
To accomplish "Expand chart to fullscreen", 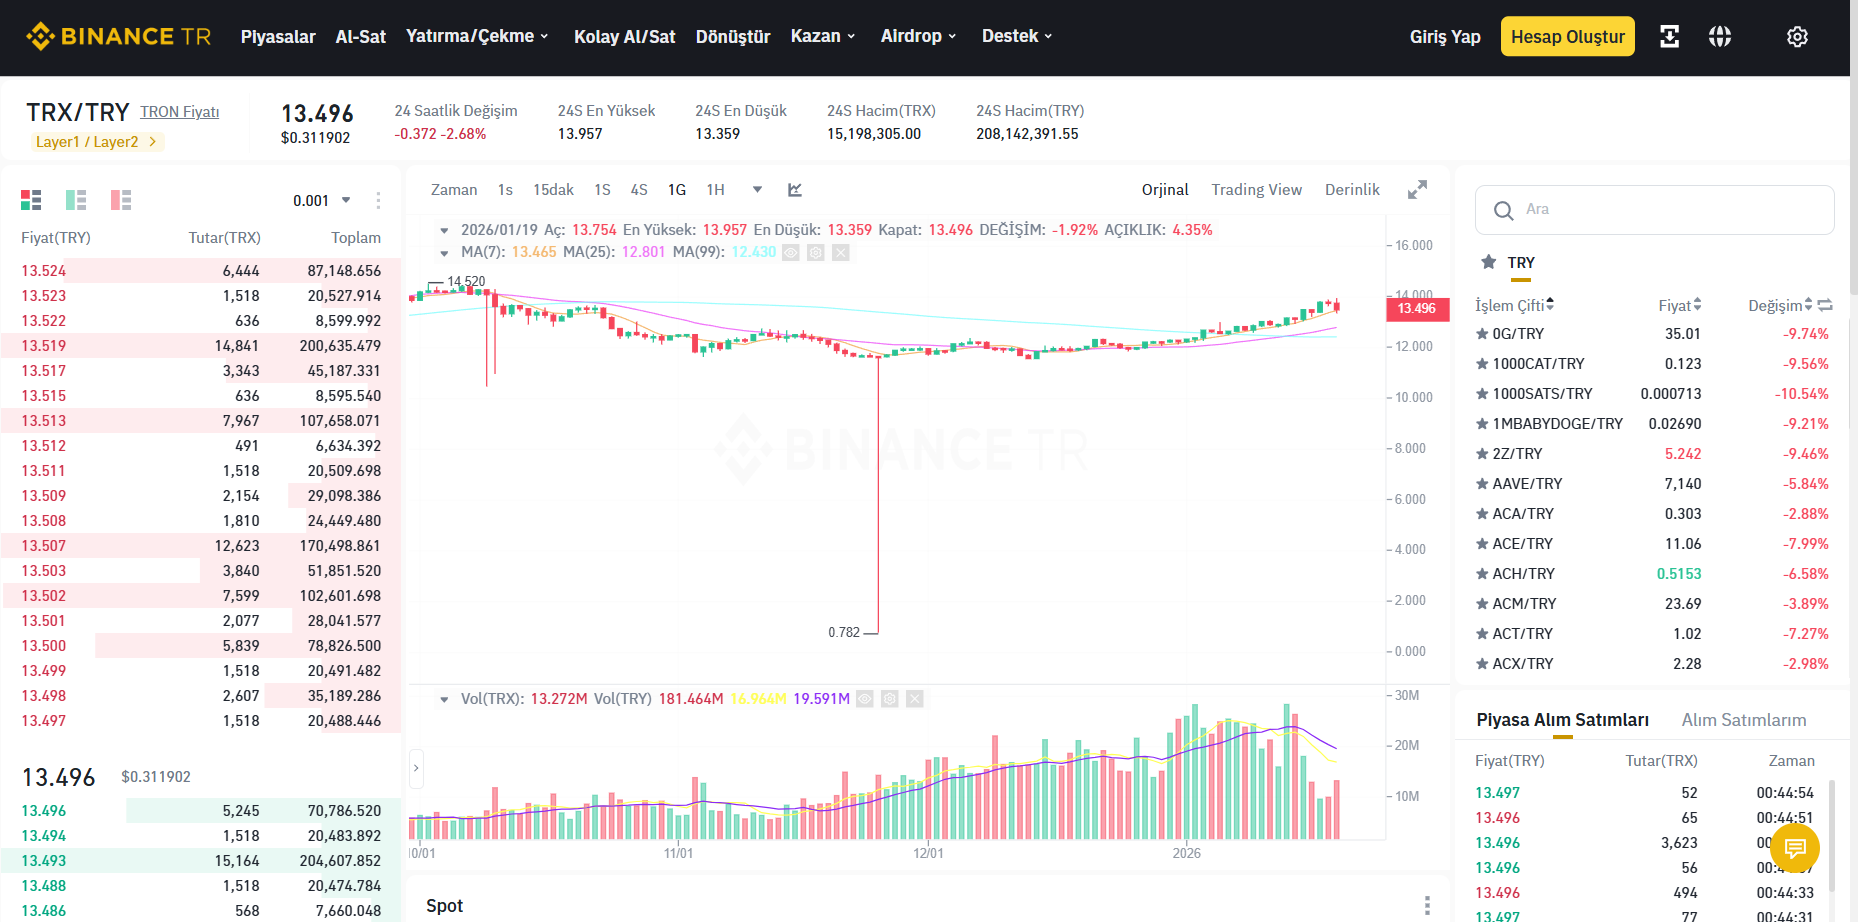I will pyautogui.click(x=1417, y=190).
